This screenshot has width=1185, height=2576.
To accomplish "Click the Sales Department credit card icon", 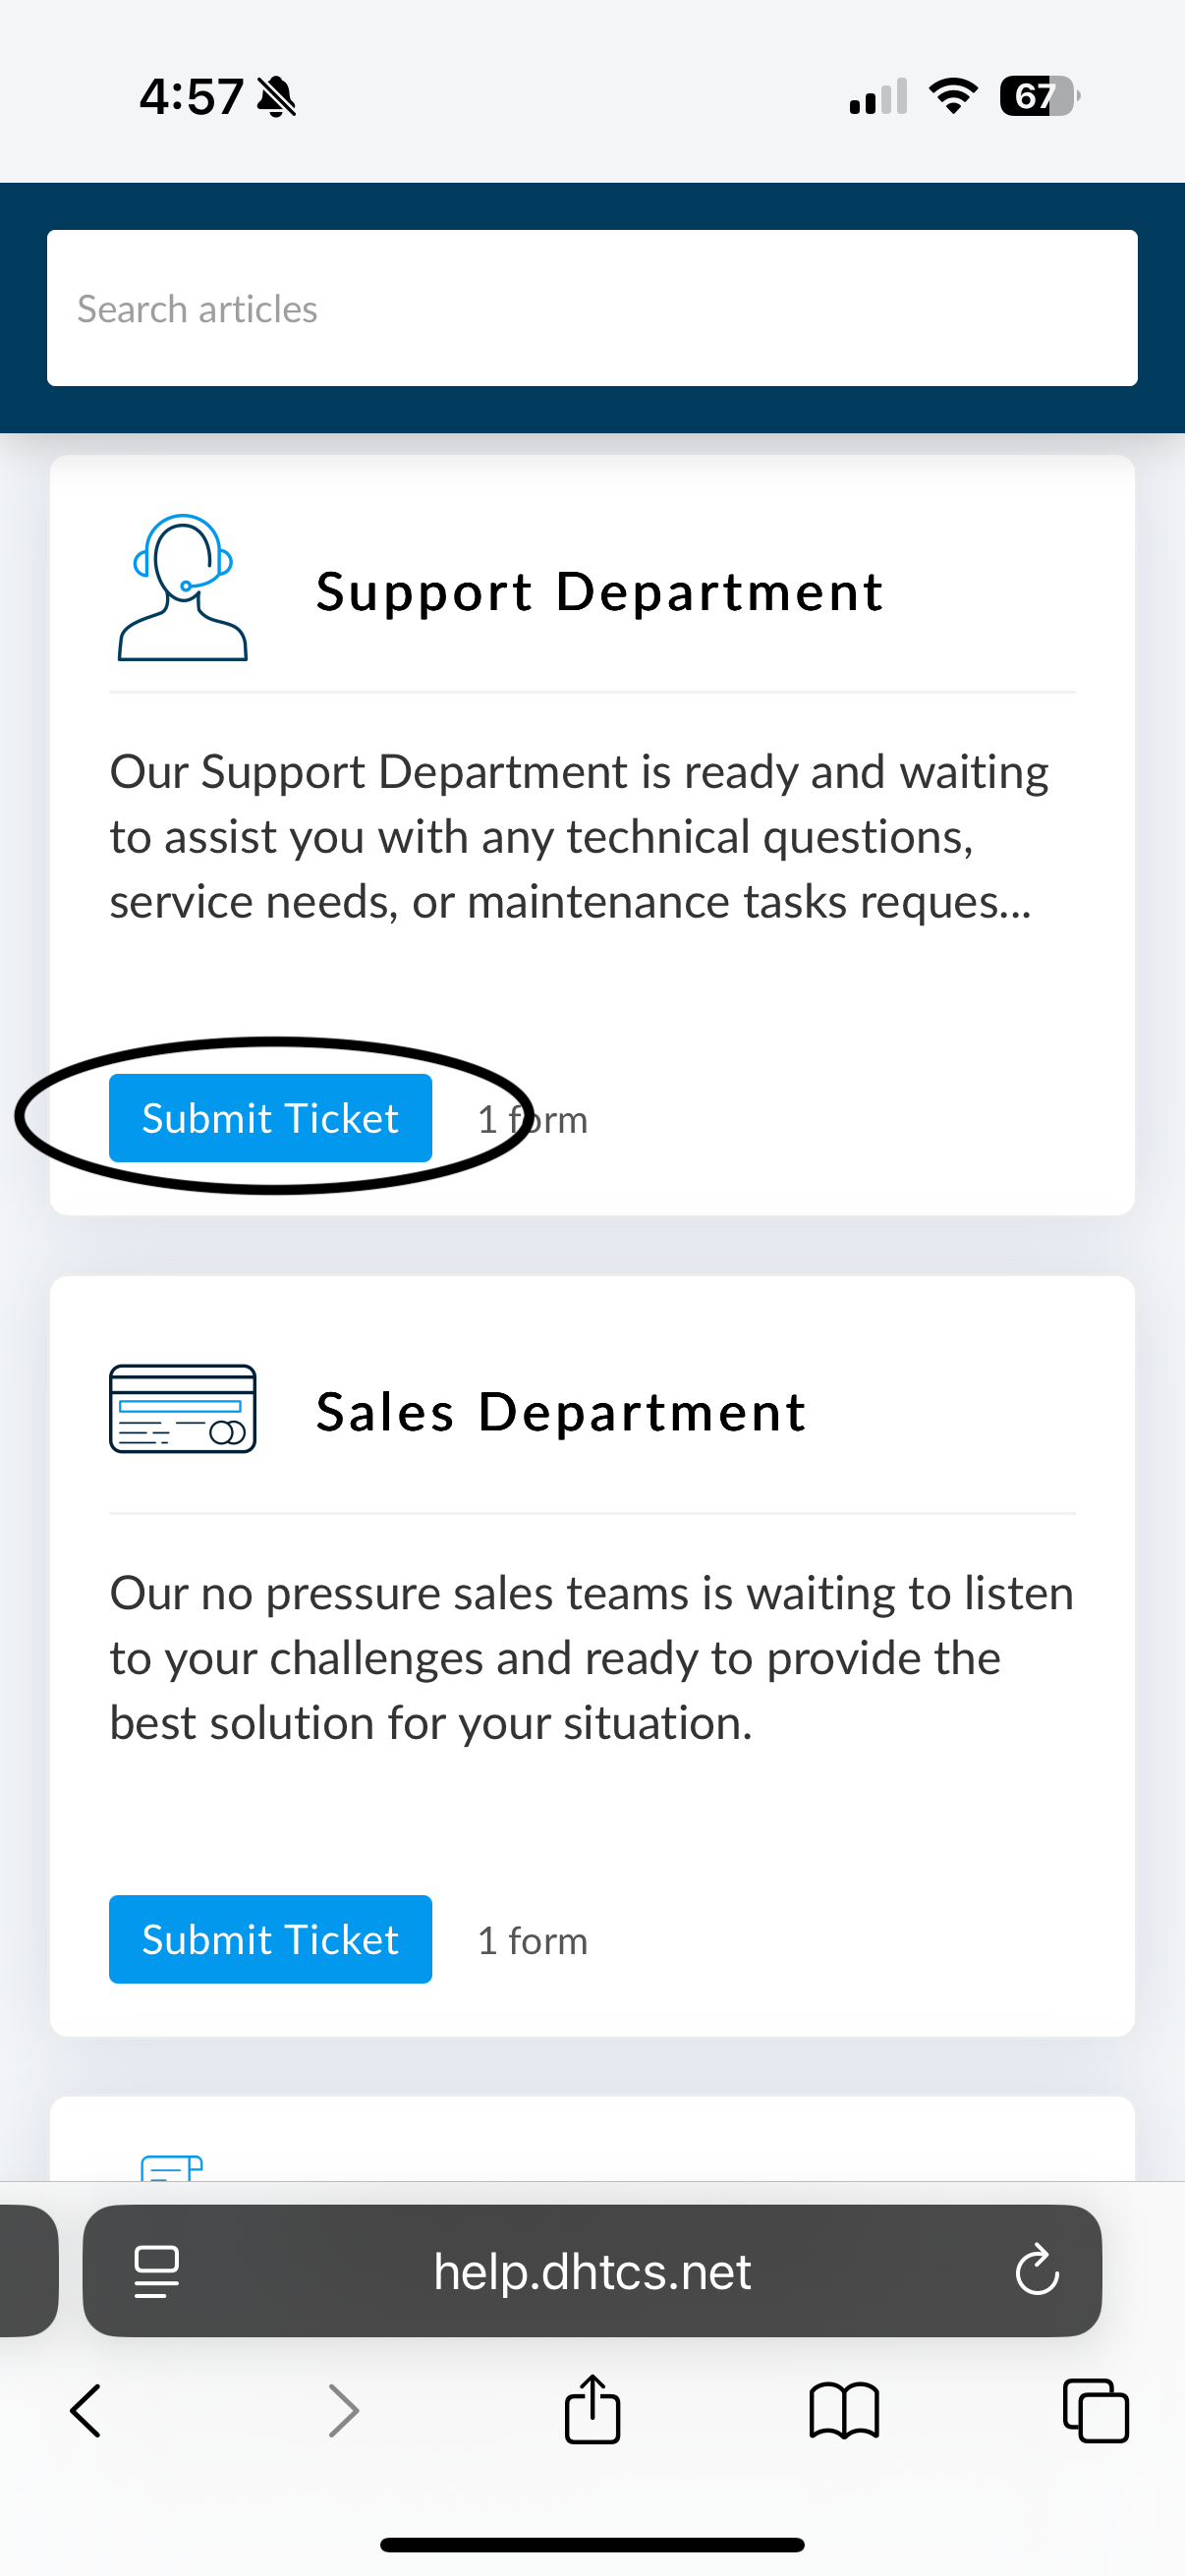I will [182, 1408].
